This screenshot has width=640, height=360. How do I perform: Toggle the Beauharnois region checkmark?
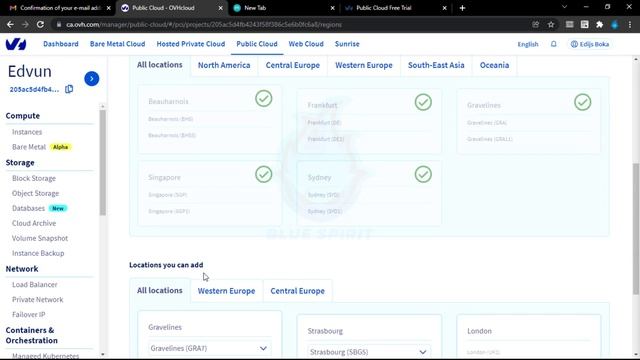click(264, 98)
